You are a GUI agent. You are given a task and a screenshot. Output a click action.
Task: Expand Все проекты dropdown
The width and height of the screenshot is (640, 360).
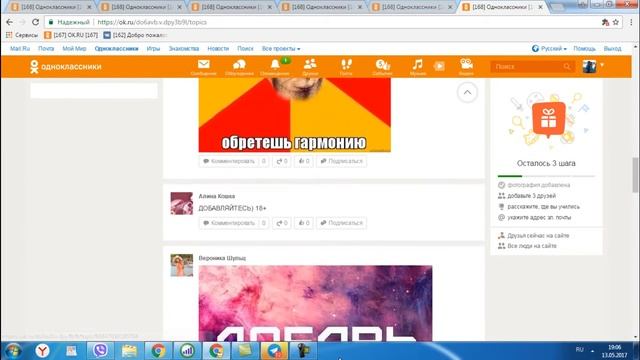pos(281,49)
